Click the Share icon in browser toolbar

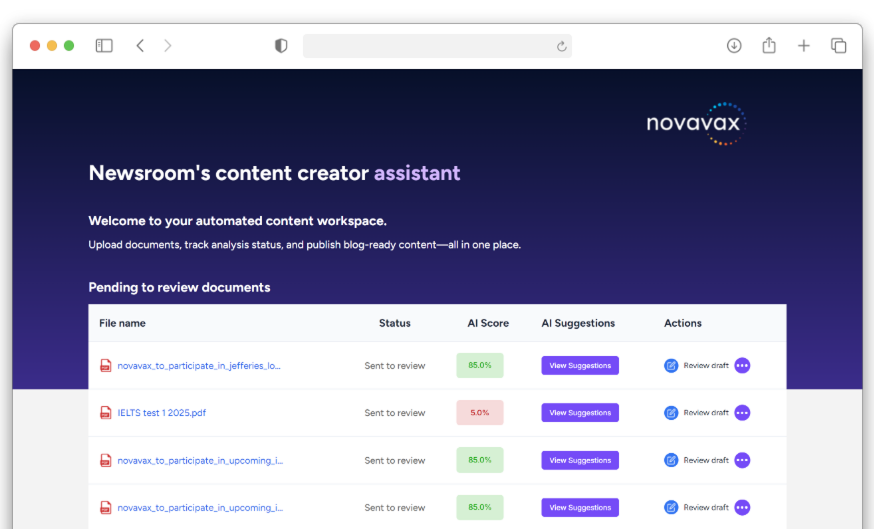tap(769, 46)
